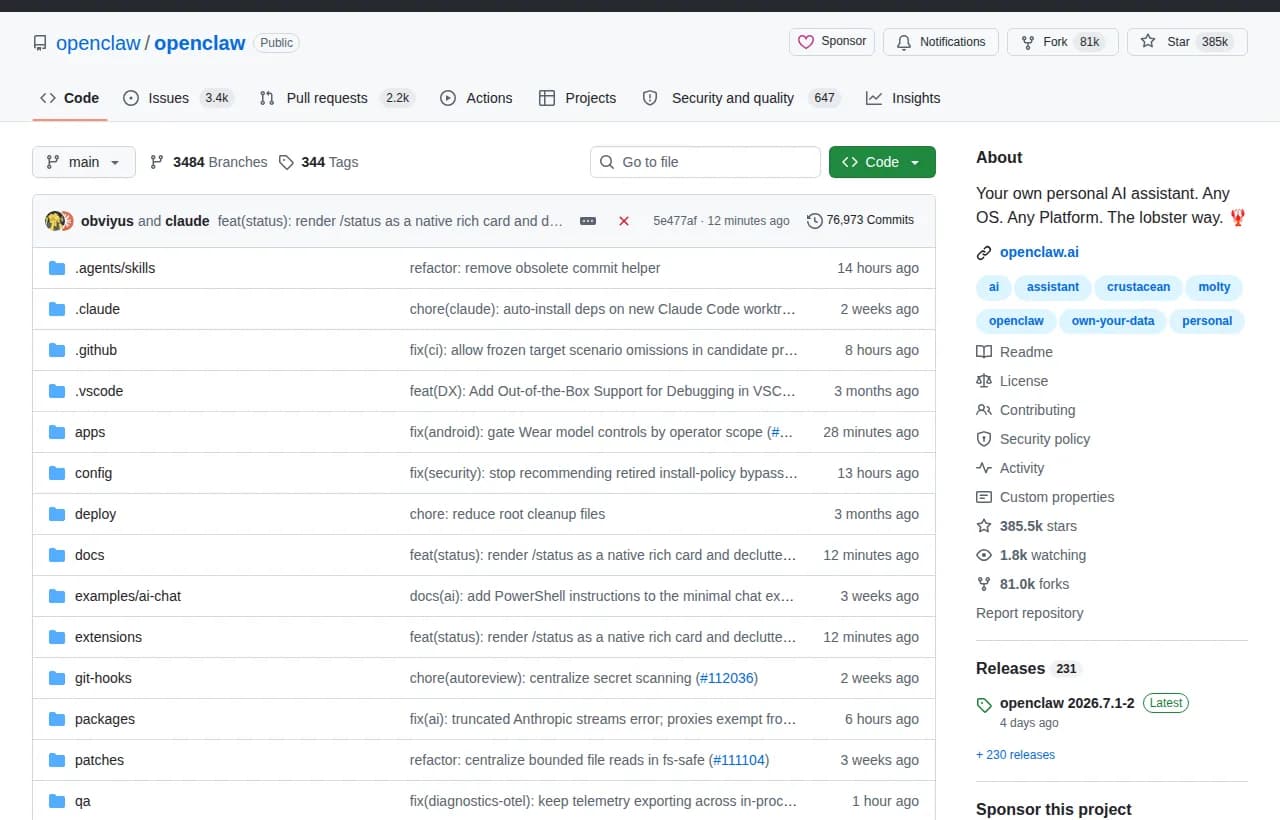Open commit 'refactor: remove obsolete commit helper'

click(535, 268)
